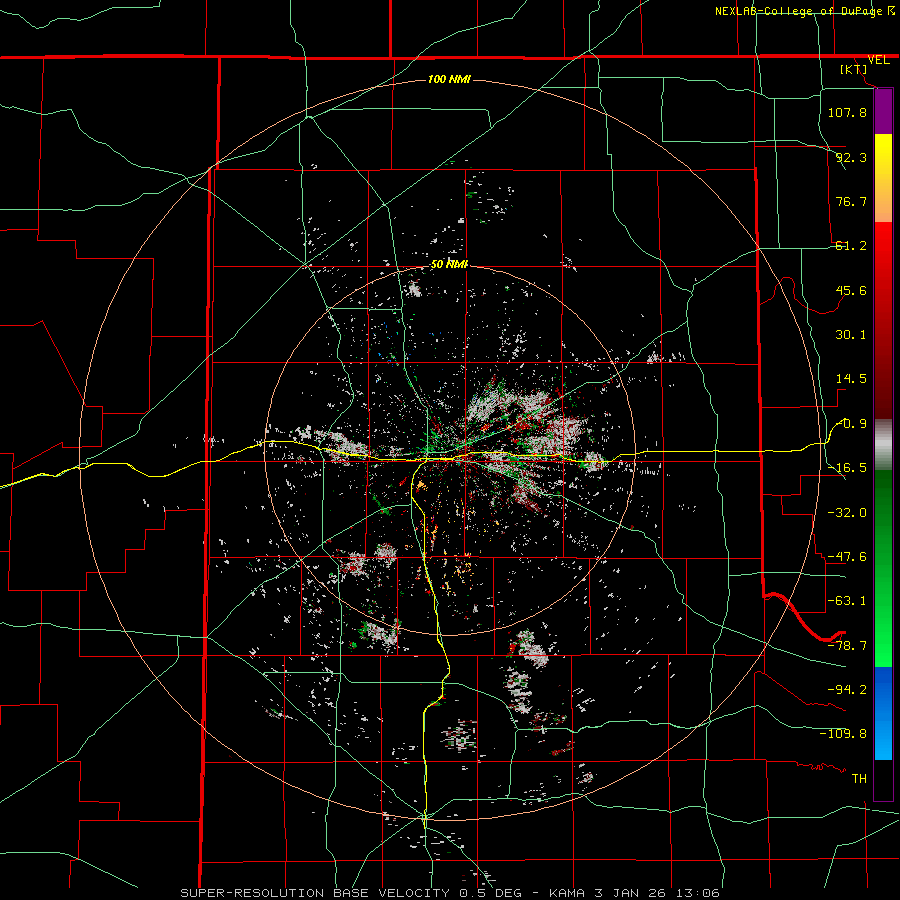The width and height of the screenshot is (900, 900).
Task: Select the 61.2 scale value
Action: pyautogui.click(x=851, y=246)
